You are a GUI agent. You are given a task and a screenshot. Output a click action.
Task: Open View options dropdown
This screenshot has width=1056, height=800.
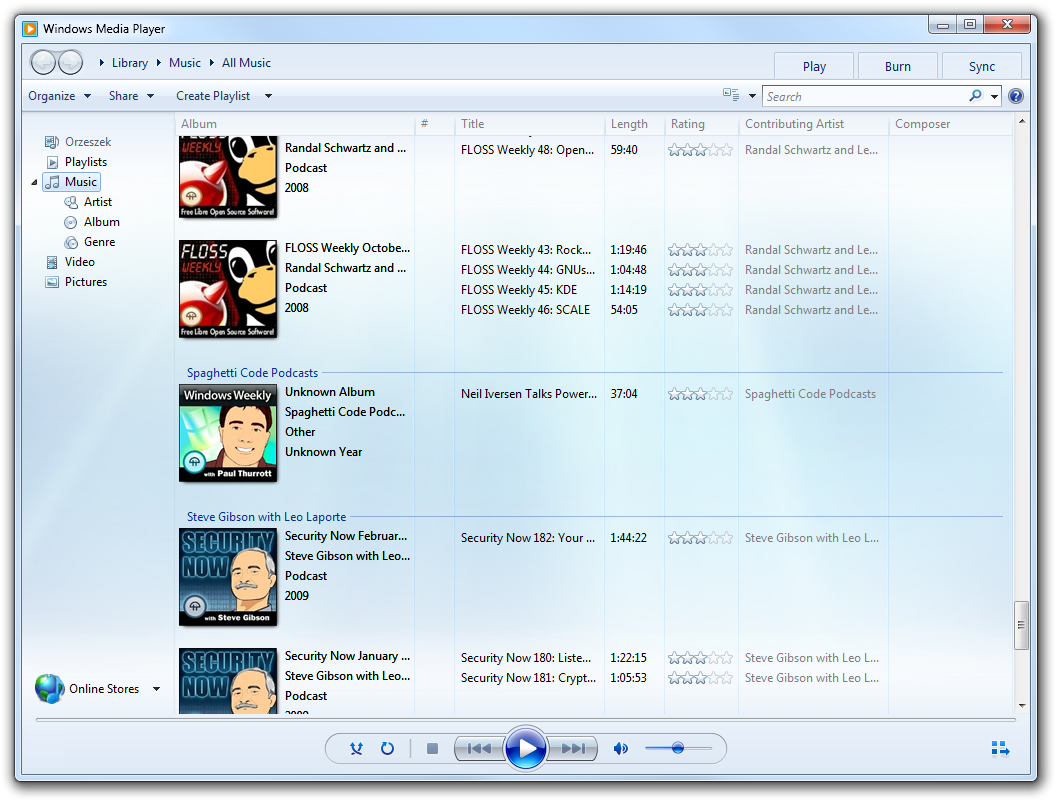click(752, 96)
